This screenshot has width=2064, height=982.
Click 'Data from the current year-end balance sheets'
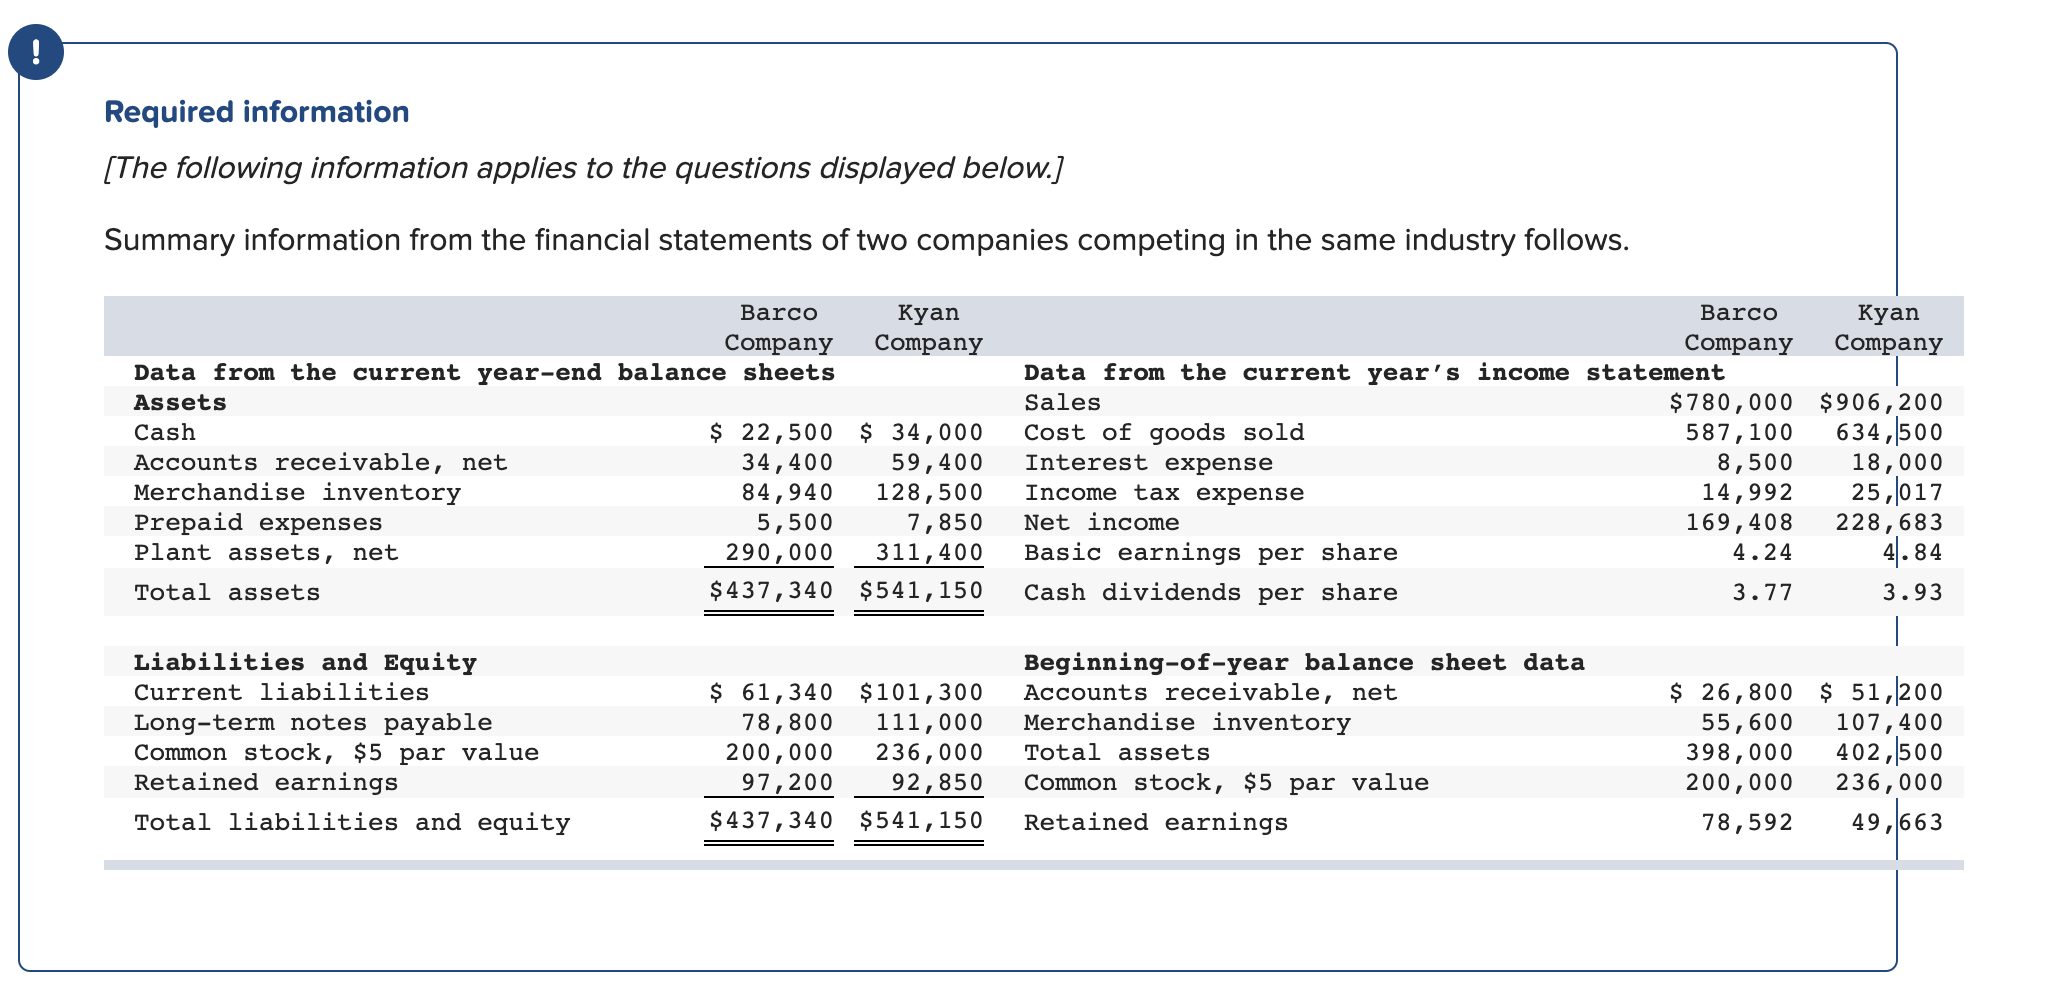484,372
